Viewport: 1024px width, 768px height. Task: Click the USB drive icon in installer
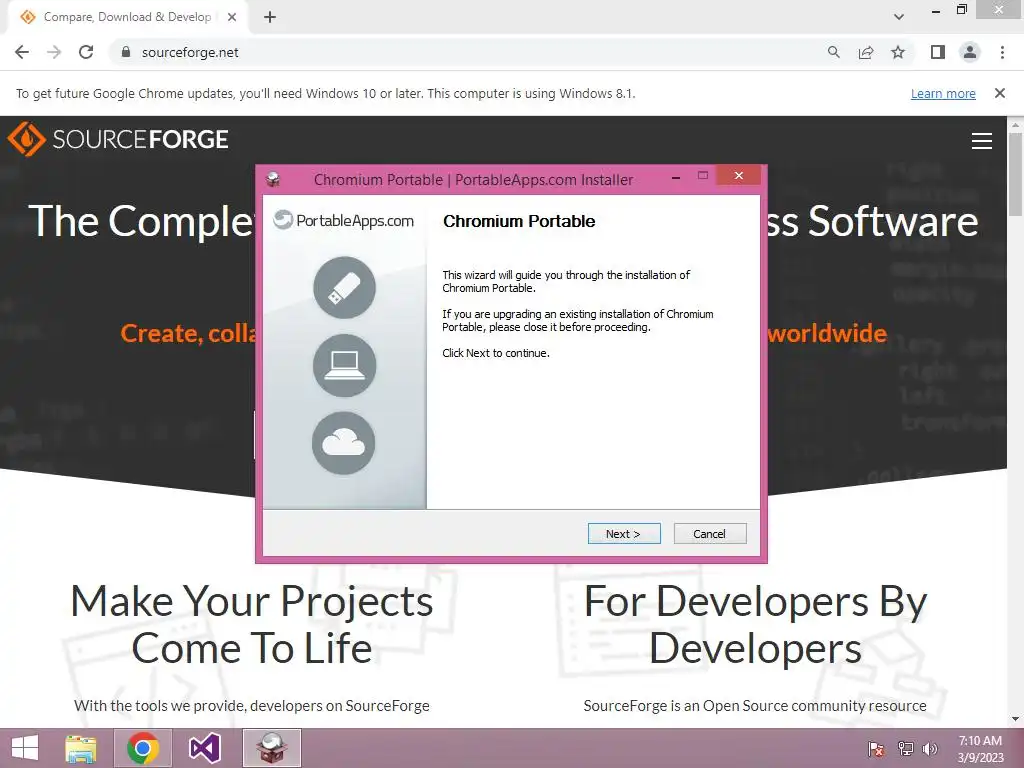point(344,287)
